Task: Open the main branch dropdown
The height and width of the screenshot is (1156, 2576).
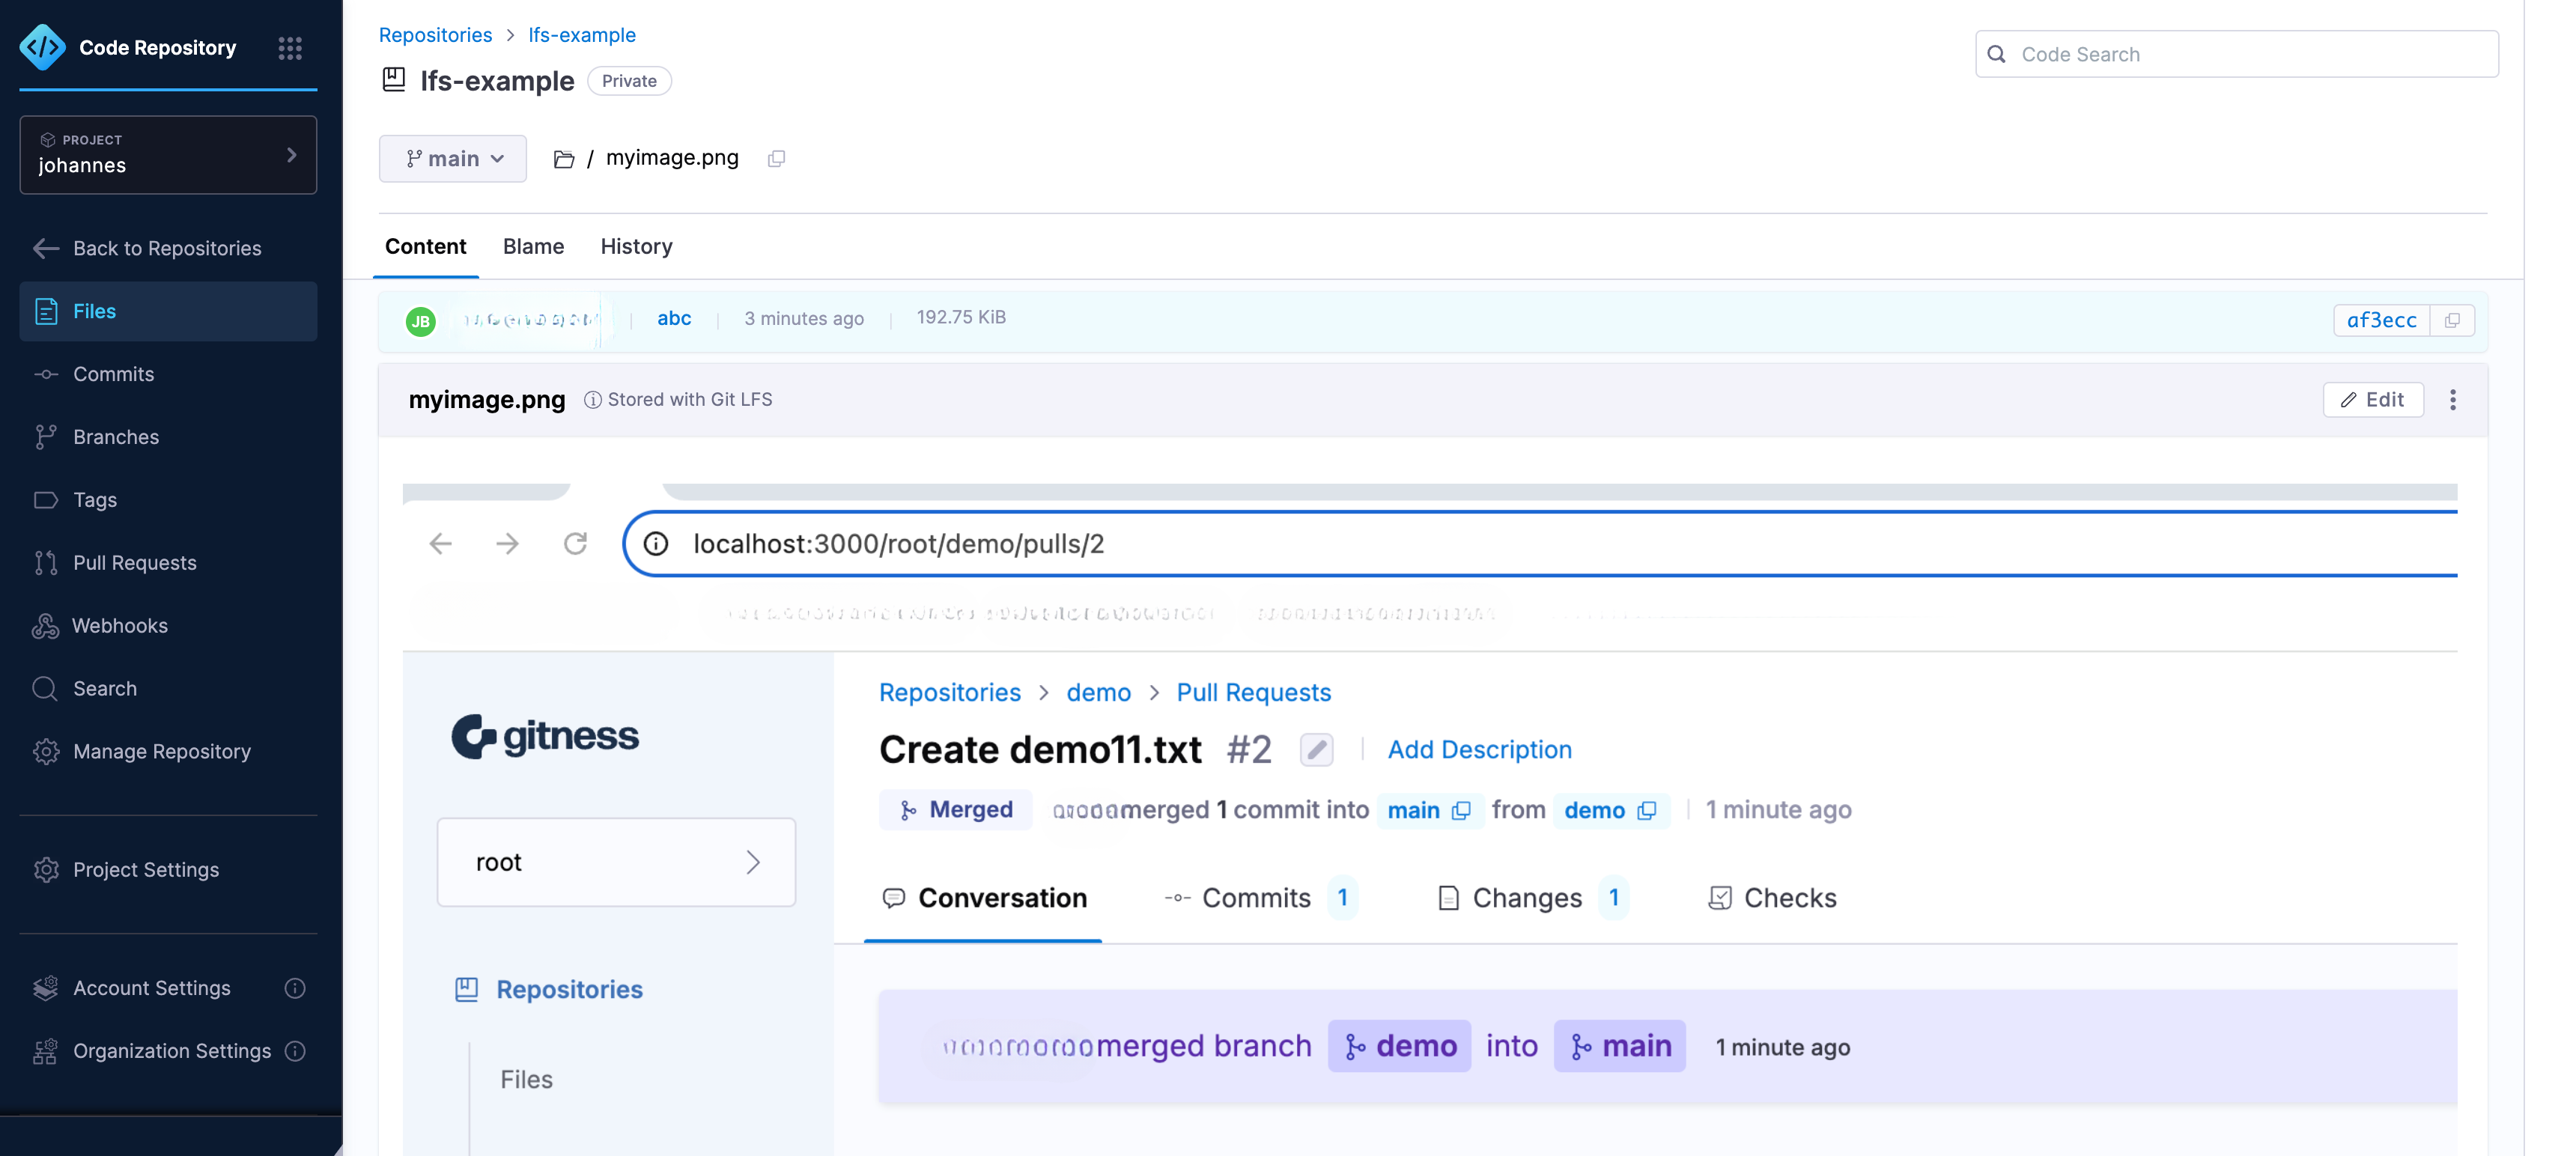Action: point(453,159)
